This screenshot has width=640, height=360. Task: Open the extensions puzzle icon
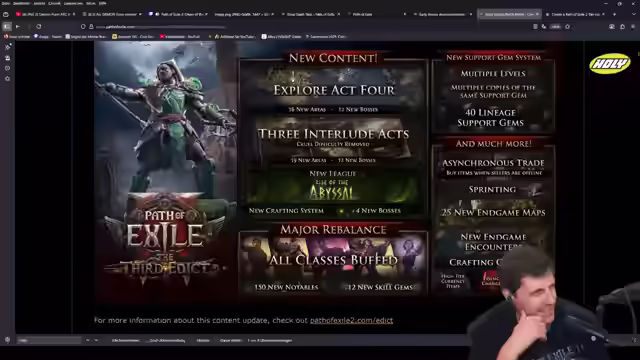pyautogui.click(x=622, y=27)
